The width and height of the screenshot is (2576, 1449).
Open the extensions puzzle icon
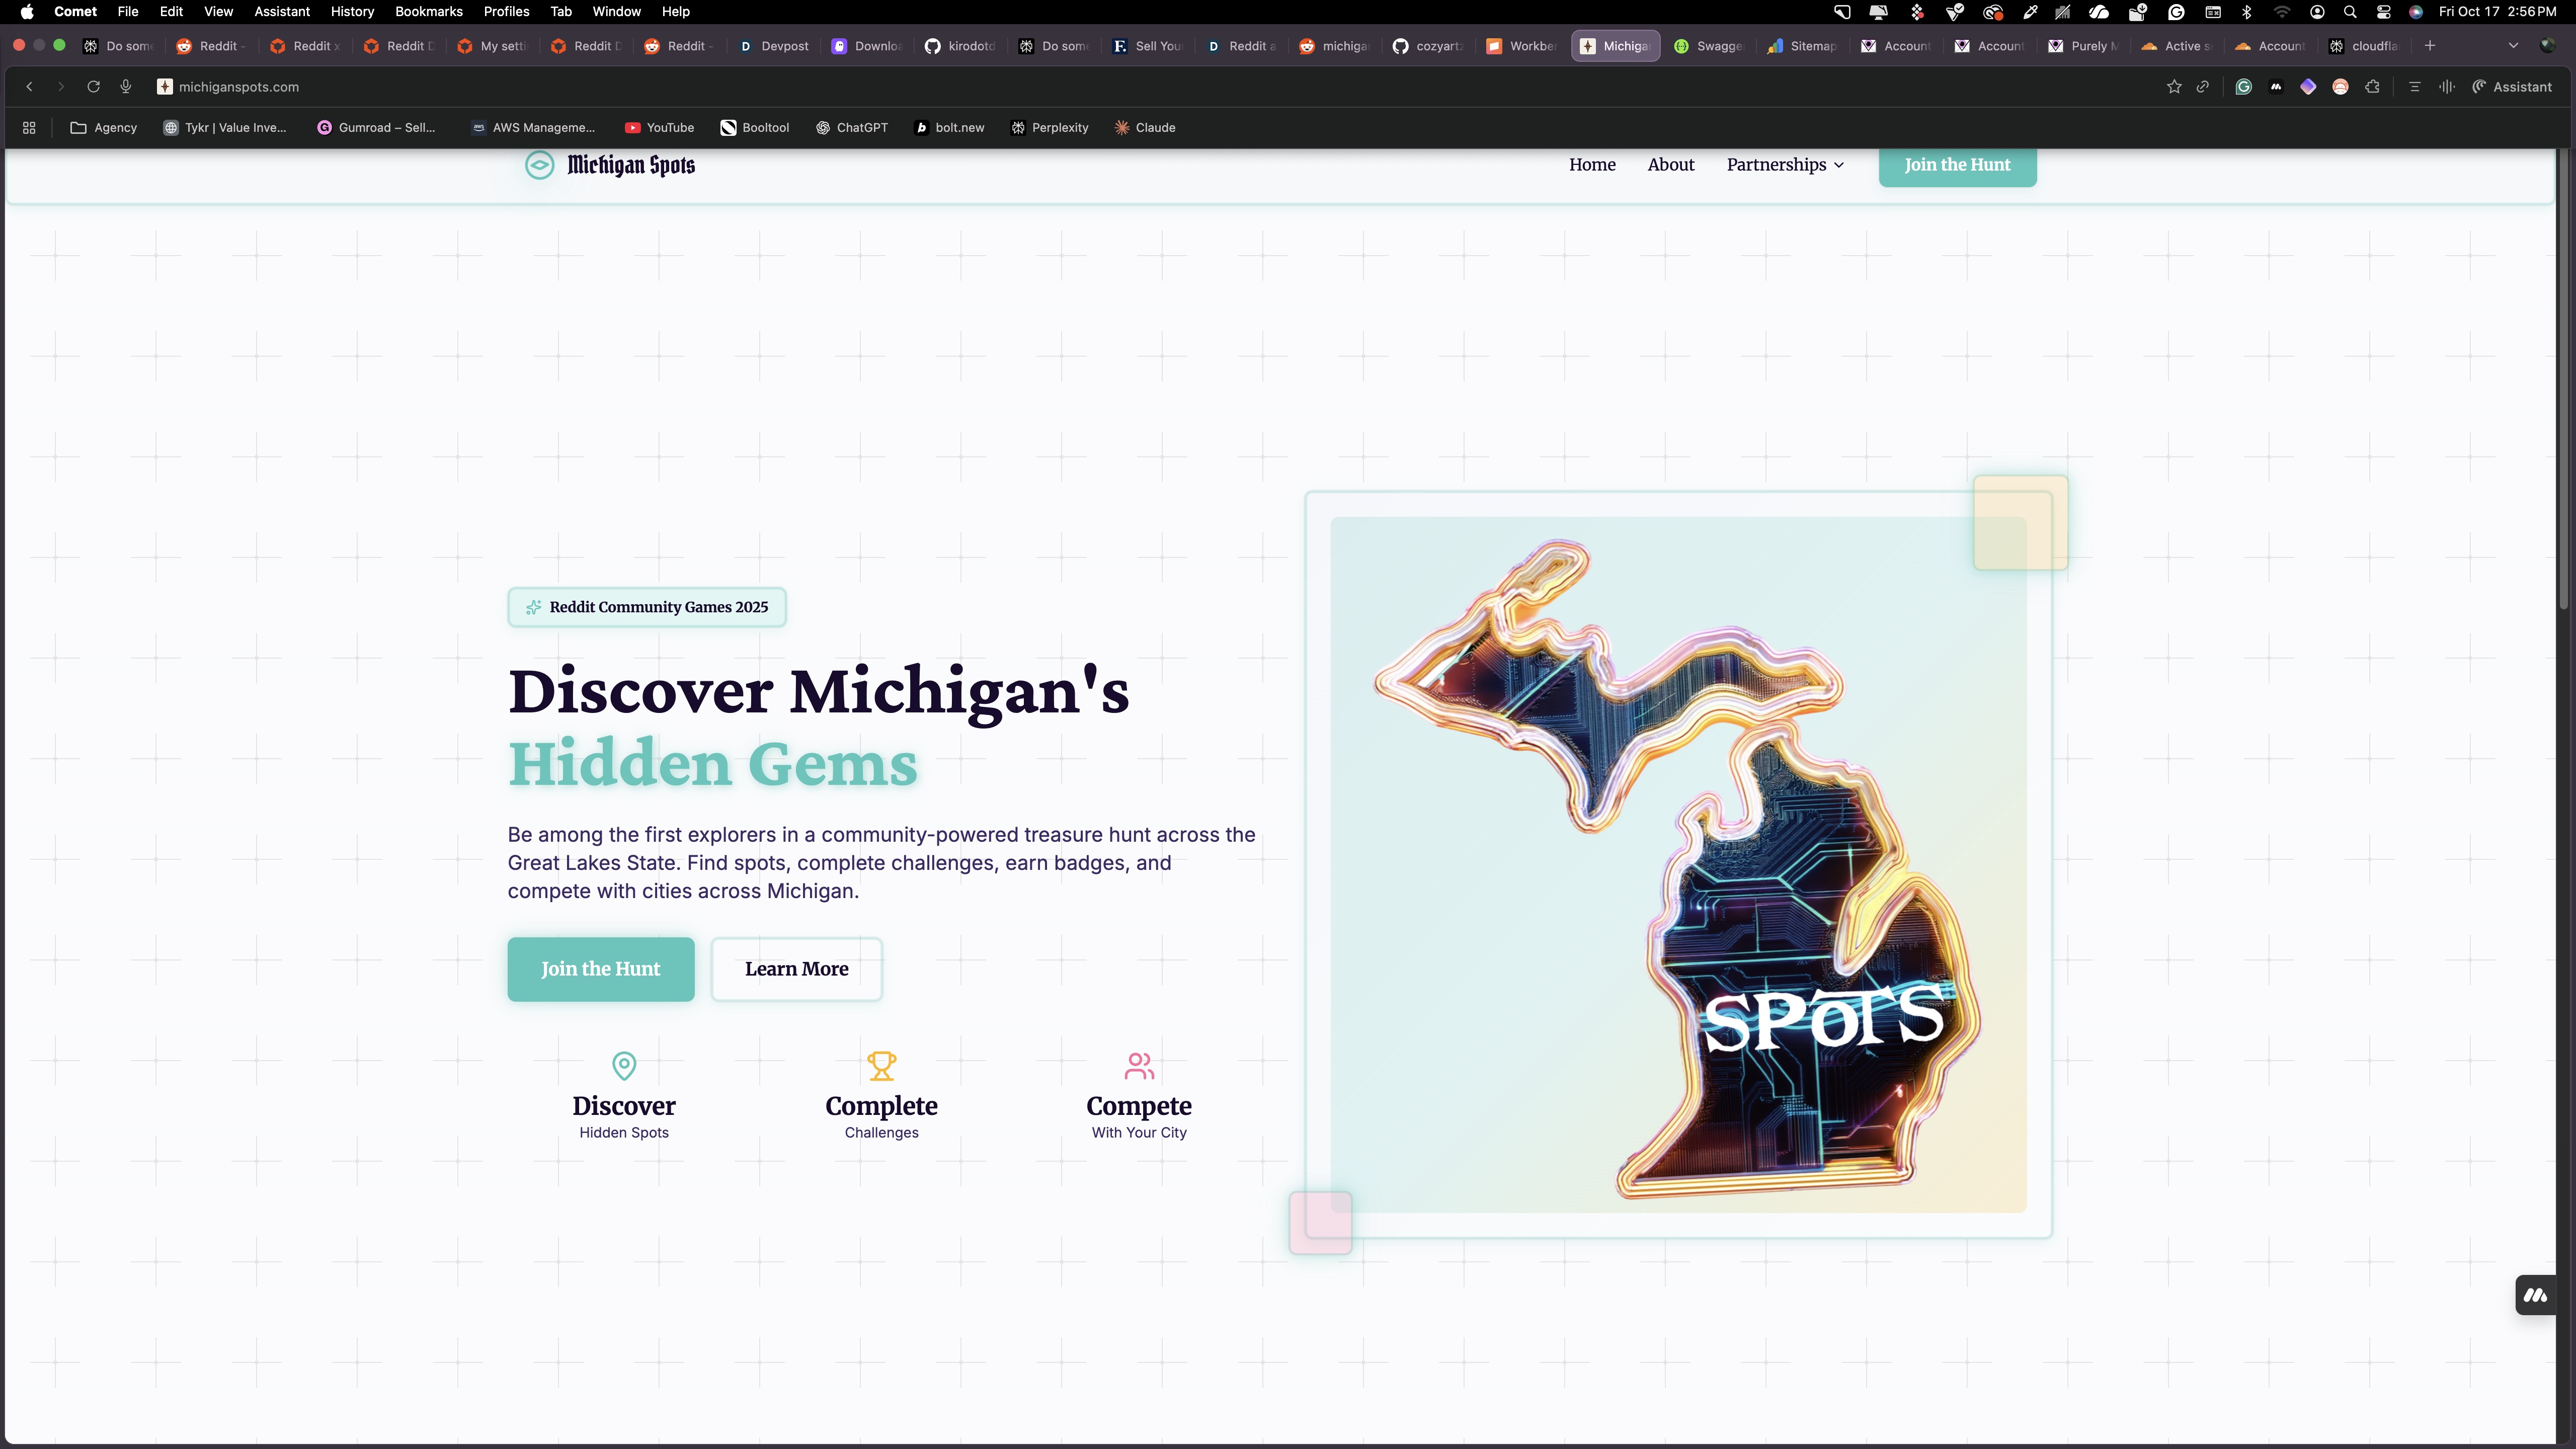click(x=2372, y=87)
